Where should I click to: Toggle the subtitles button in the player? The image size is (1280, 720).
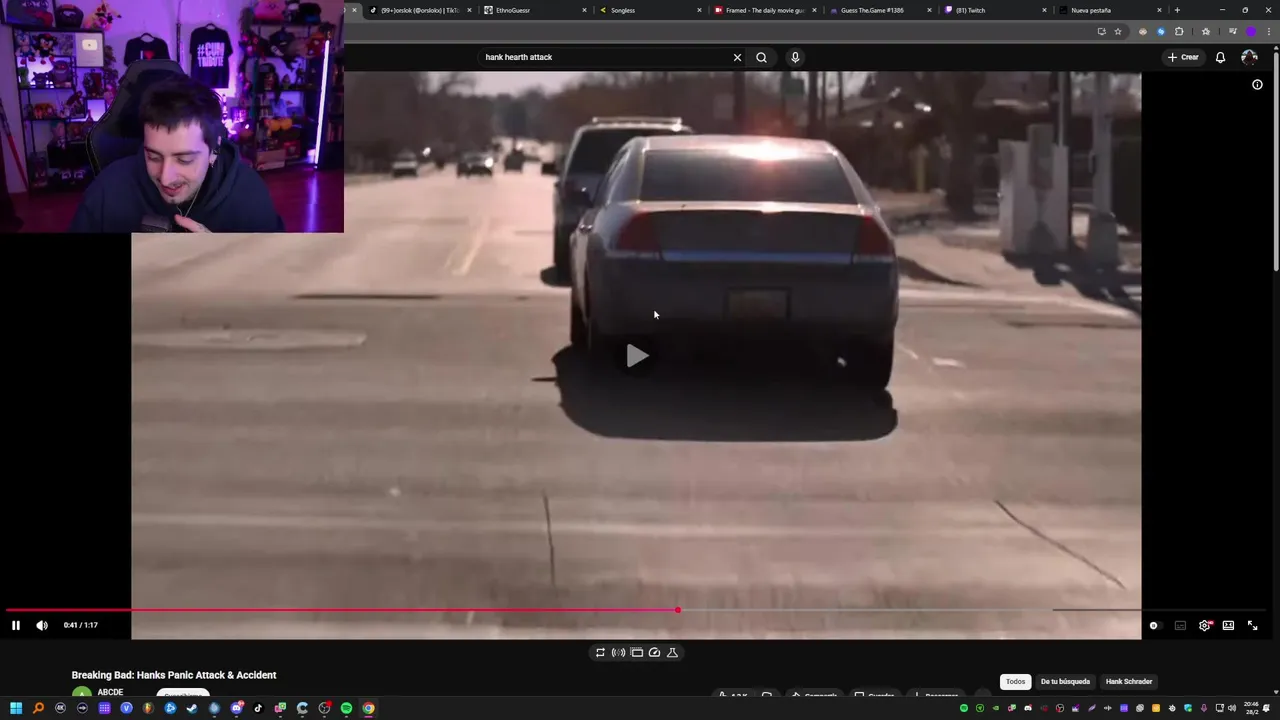coord(1180,625)
